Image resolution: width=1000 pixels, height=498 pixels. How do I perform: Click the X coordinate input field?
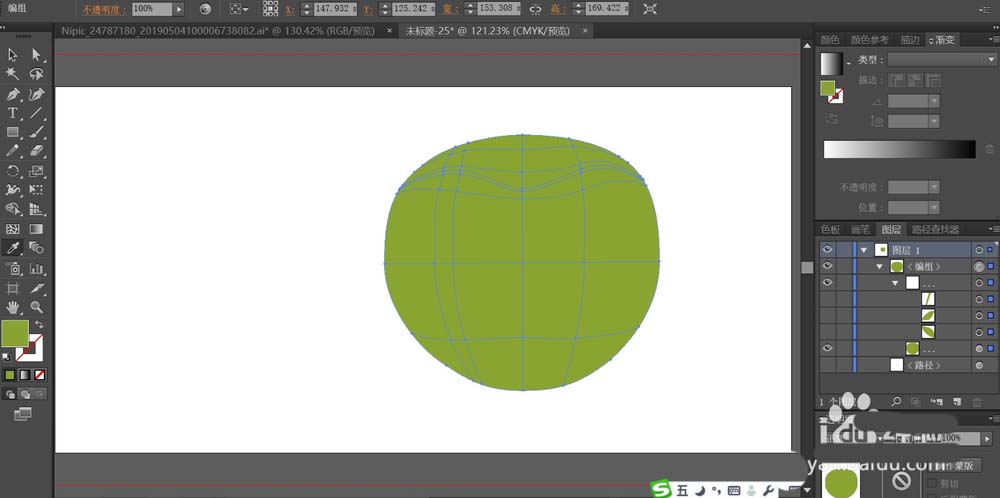(334, 9)
